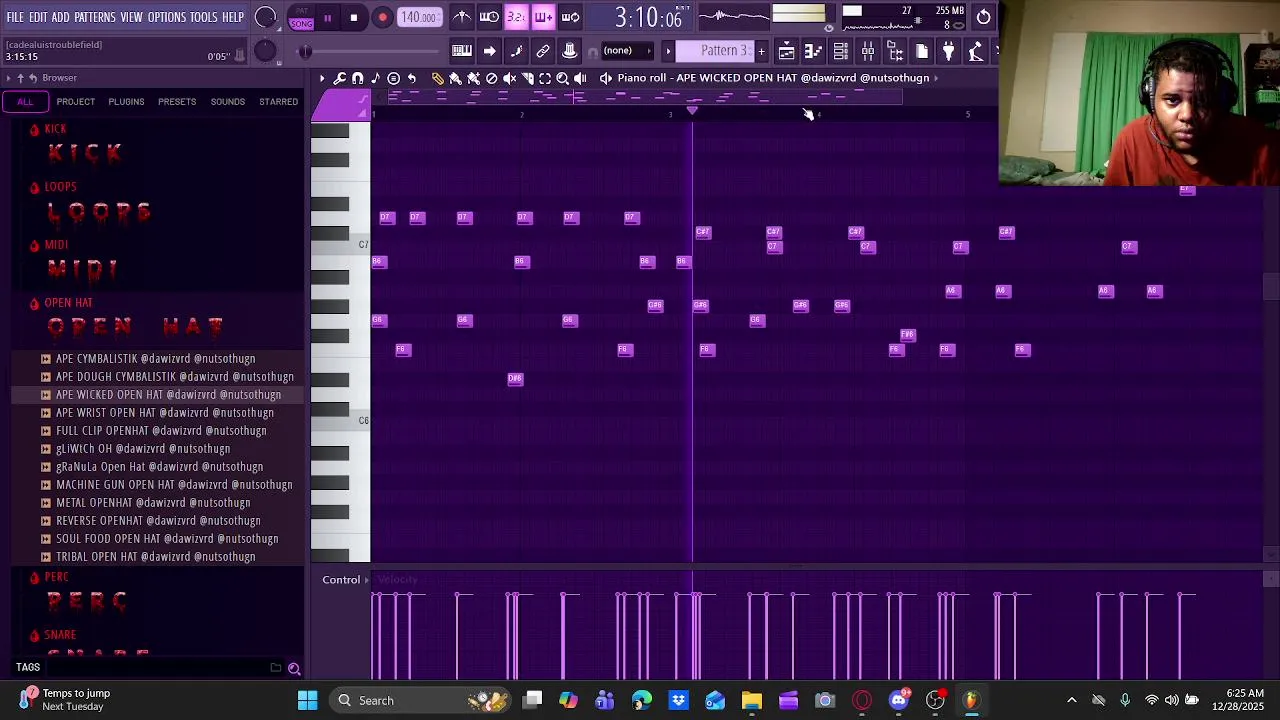Toggle the record button
This screenshot has height=720, width=1280.
(382, 18)
